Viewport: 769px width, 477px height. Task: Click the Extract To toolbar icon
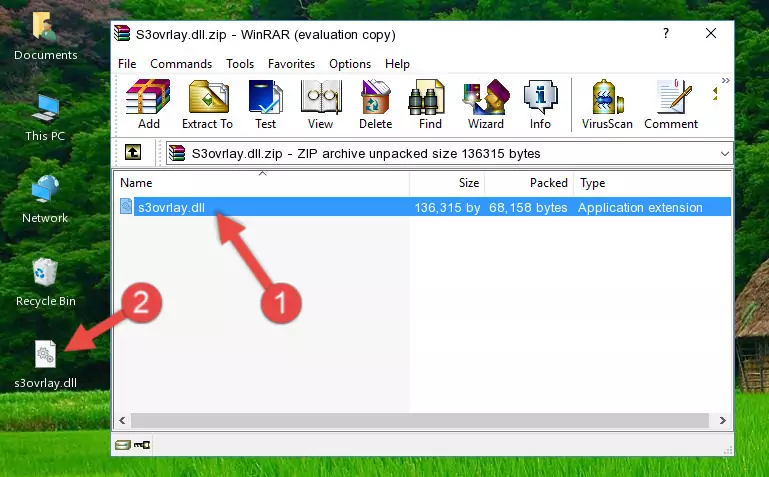click(x=208, y=104)
